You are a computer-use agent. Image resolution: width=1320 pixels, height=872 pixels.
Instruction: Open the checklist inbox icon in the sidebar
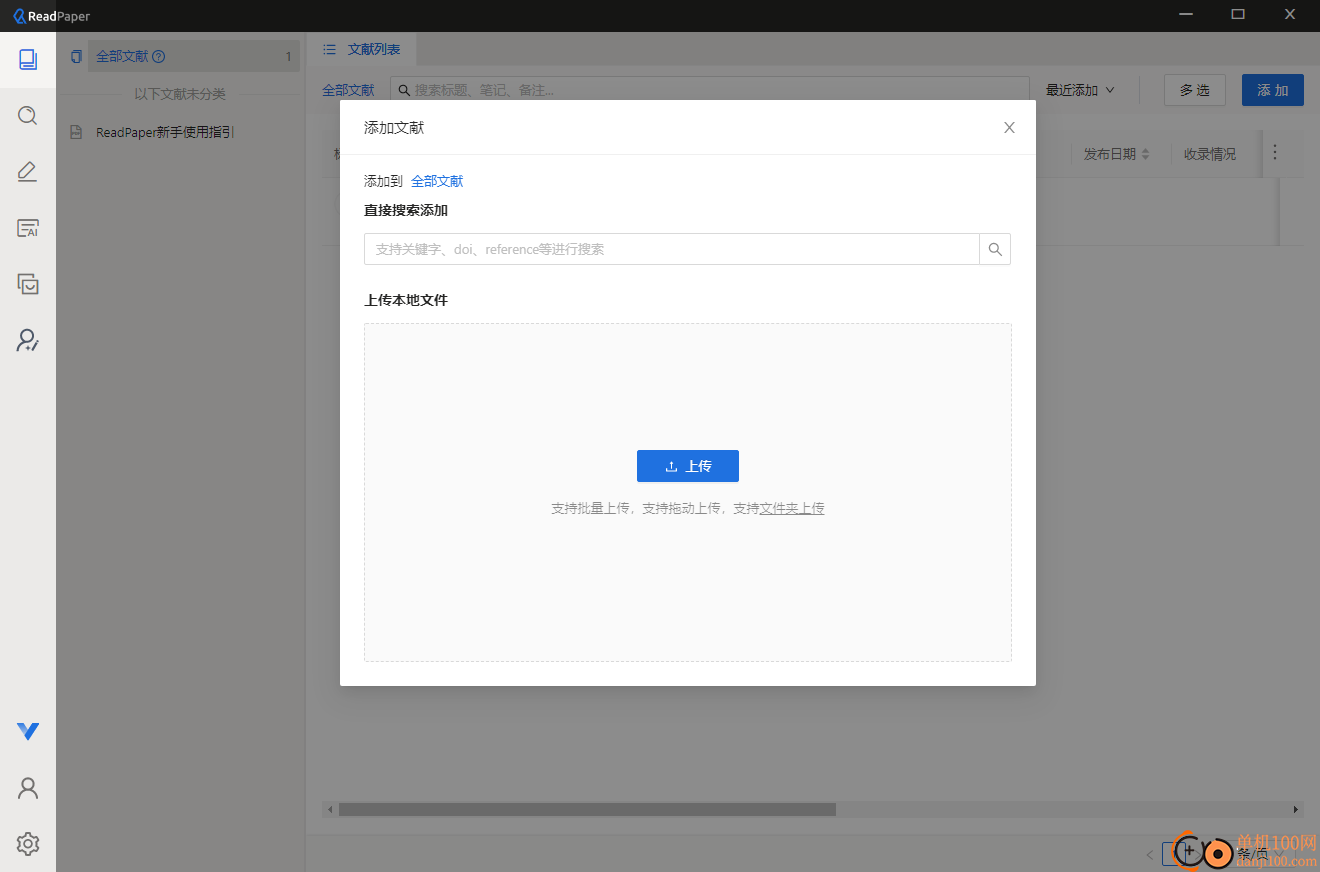pyautogui.click(x=28, y=284)
